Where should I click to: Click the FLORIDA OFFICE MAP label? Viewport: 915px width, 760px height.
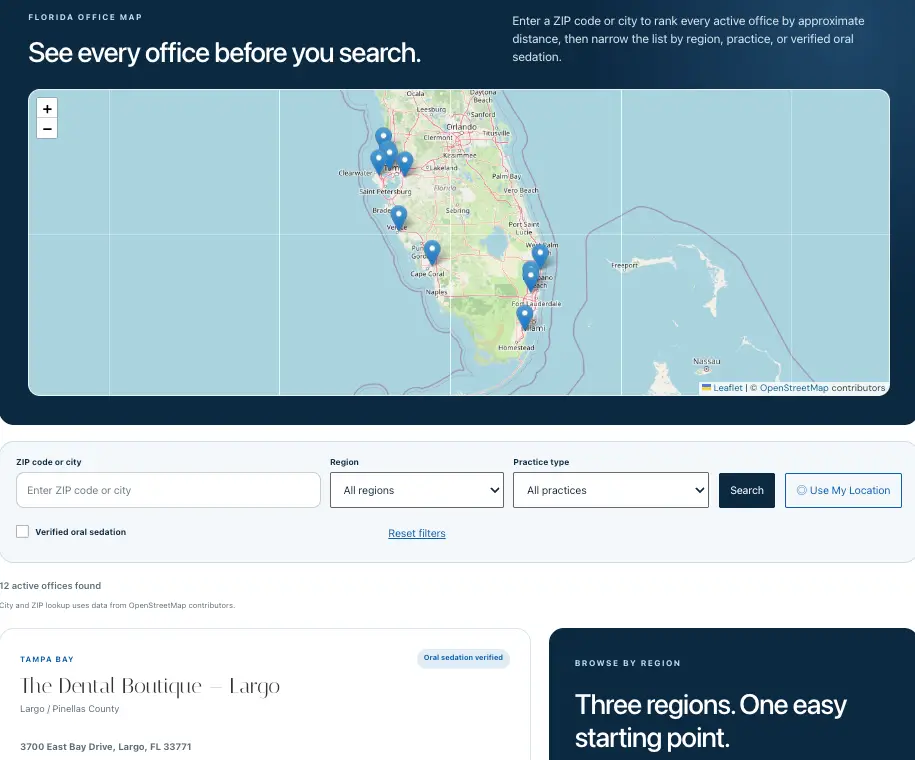point(85,17)
